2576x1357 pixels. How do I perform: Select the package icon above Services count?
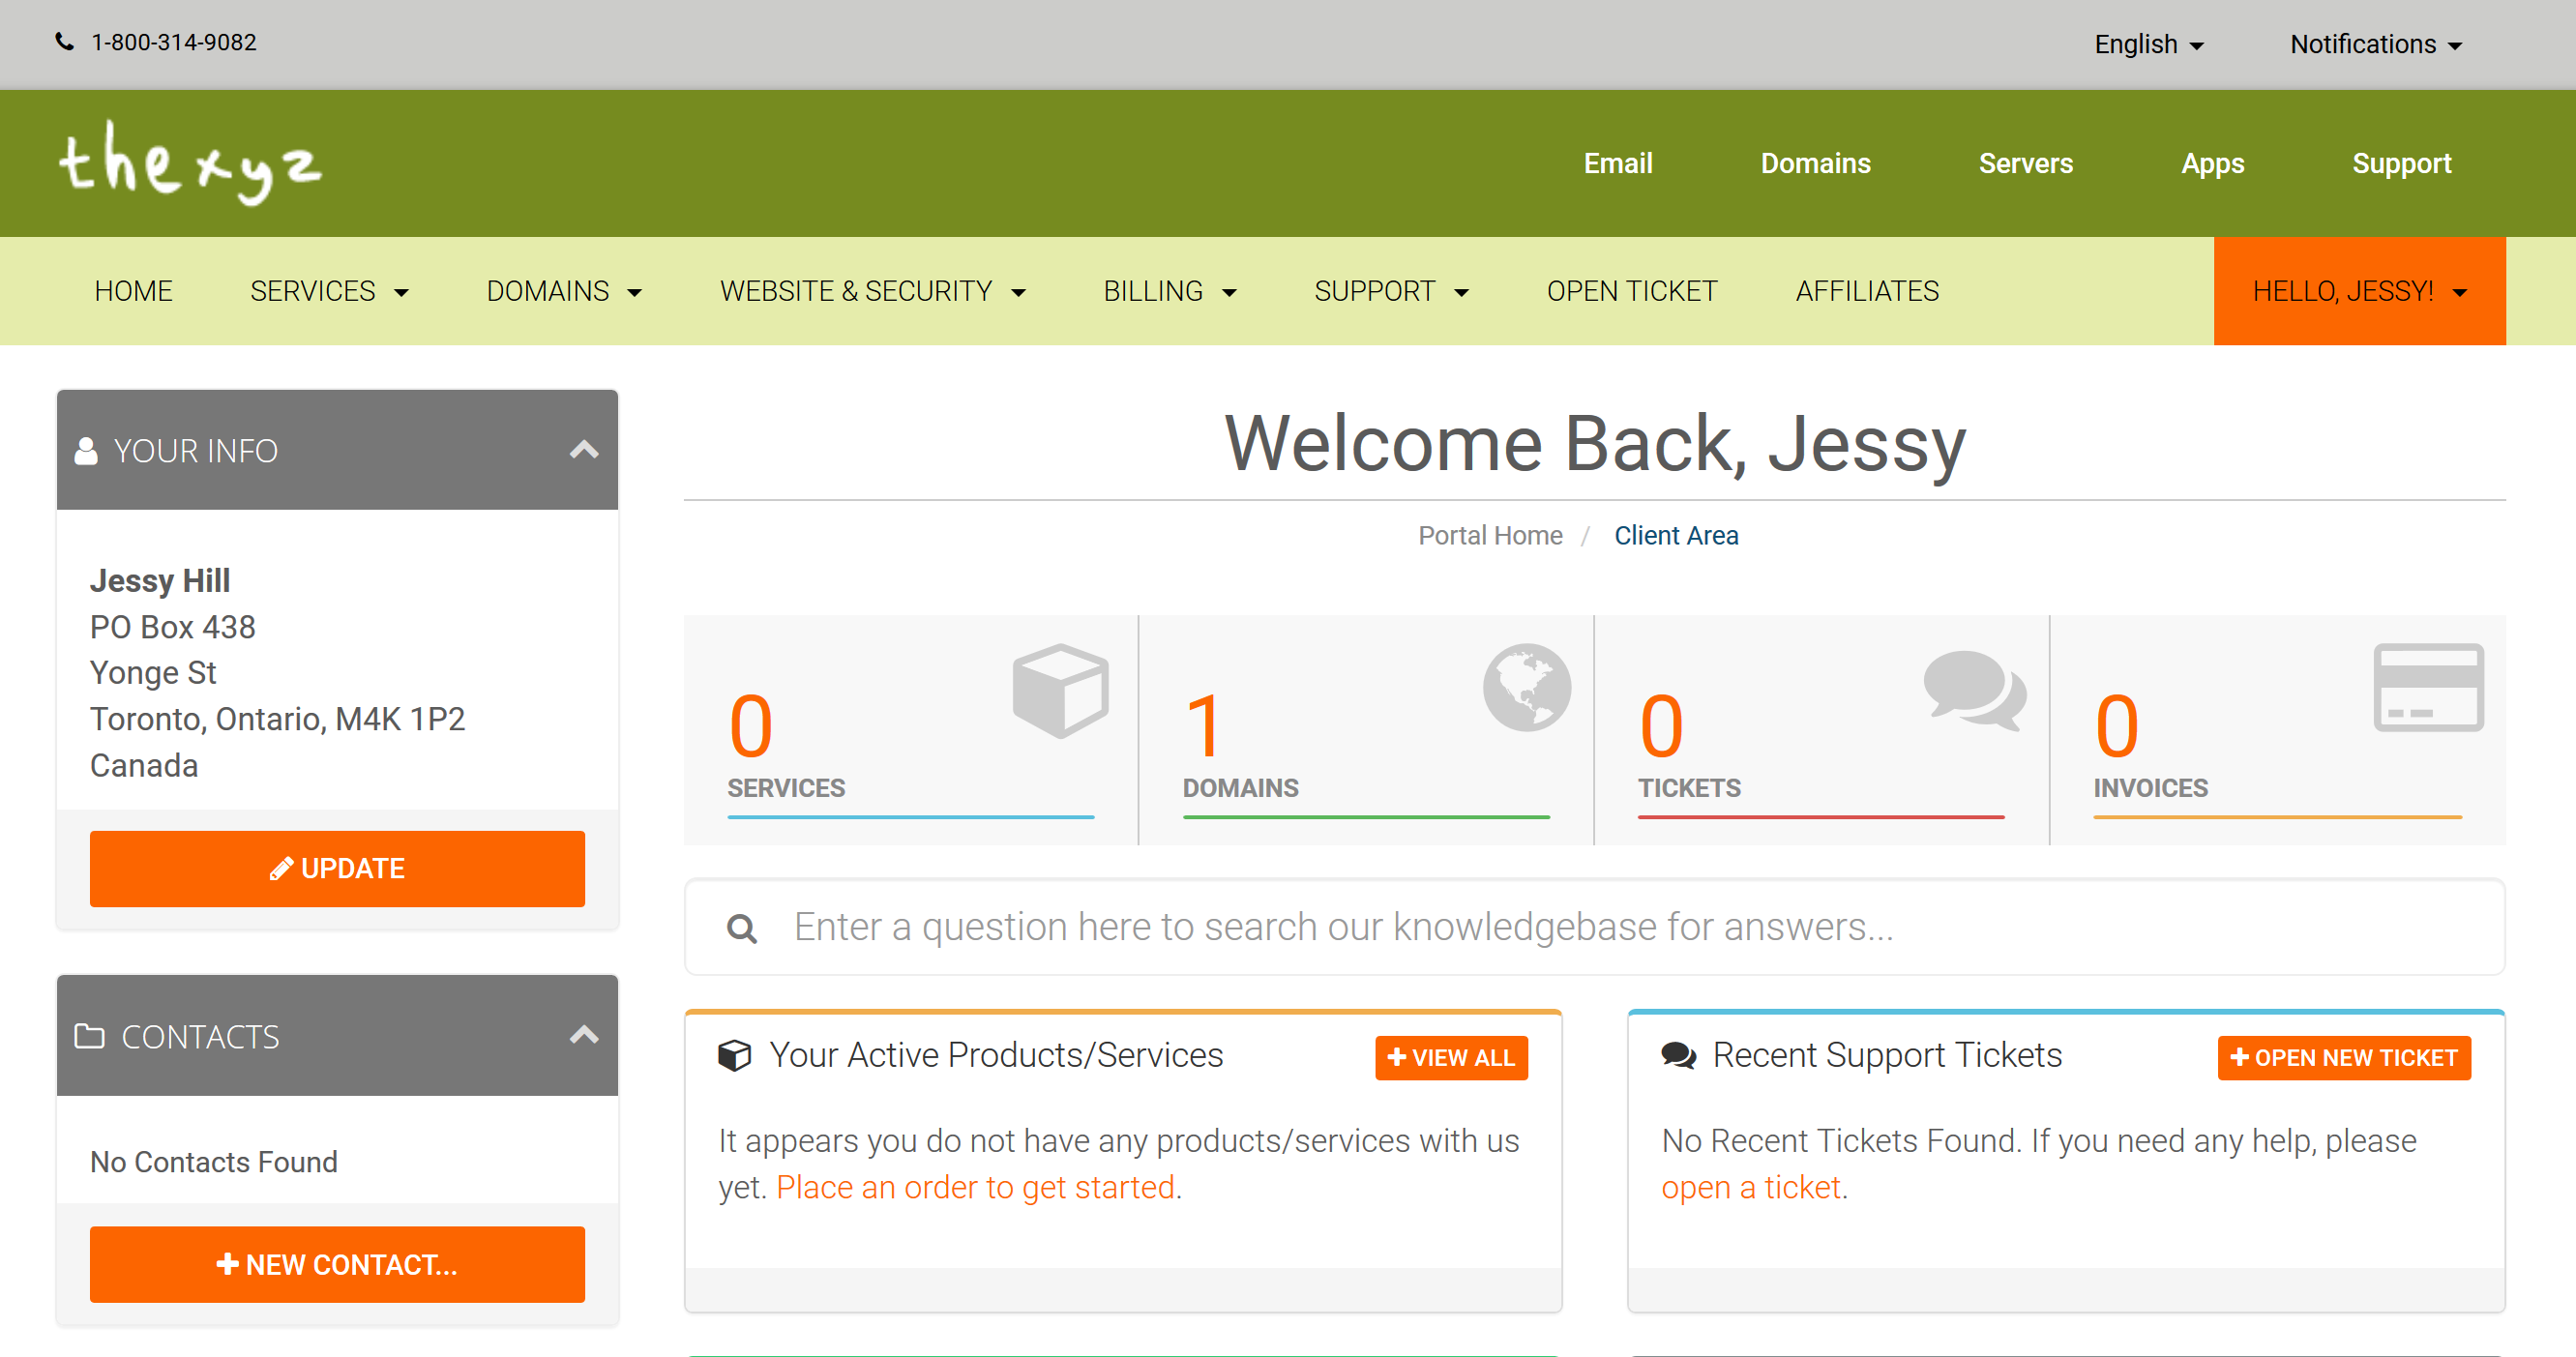click(1061, 688)
